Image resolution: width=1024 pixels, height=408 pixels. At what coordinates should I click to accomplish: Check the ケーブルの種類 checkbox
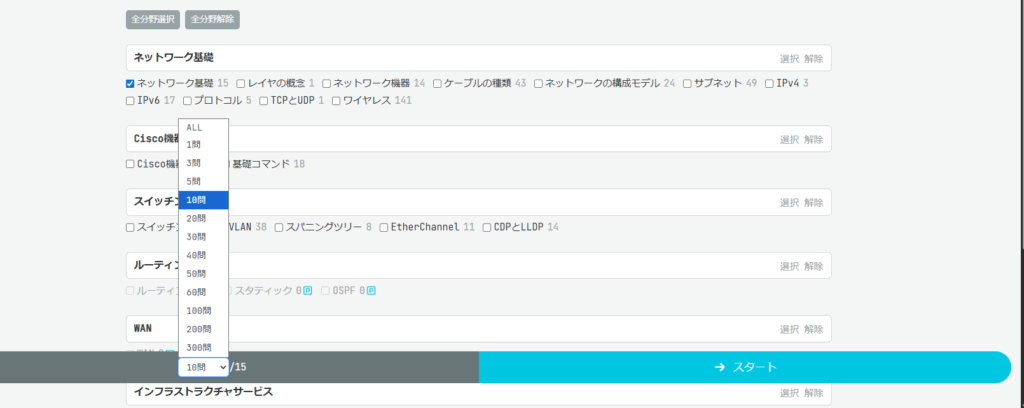(438, 84)
